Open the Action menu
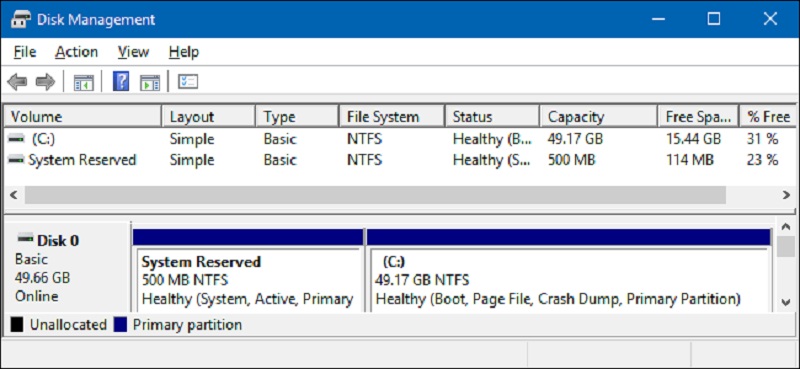Viewport: 800px width, 369px height. (x=77, y=52)
